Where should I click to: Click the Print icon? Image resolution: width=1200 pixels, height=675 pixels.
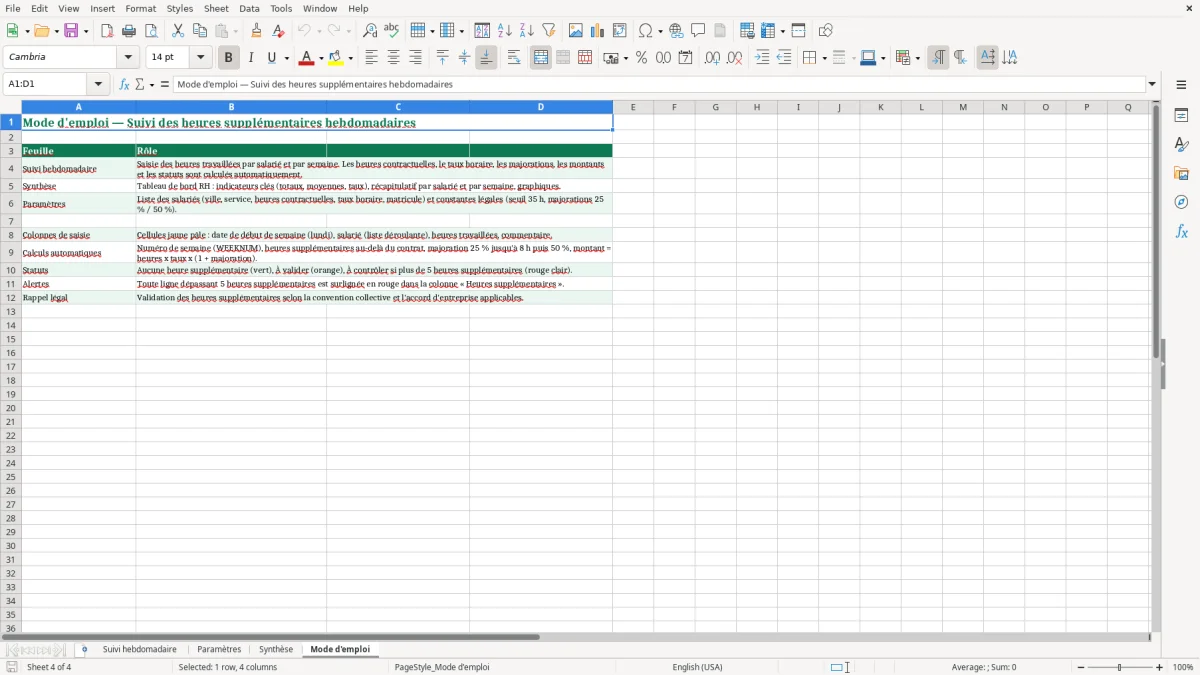(129, 31)
